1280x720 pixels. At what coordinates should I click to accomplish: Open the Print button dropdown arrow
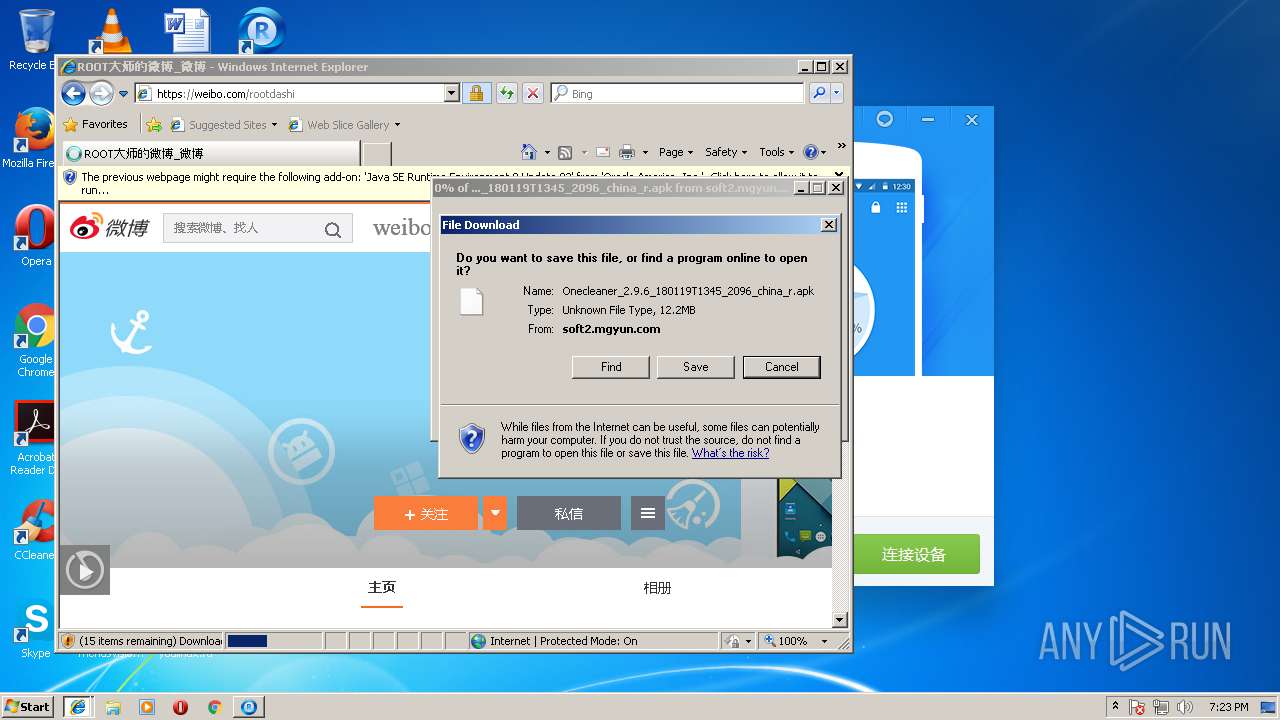[645, 153]
